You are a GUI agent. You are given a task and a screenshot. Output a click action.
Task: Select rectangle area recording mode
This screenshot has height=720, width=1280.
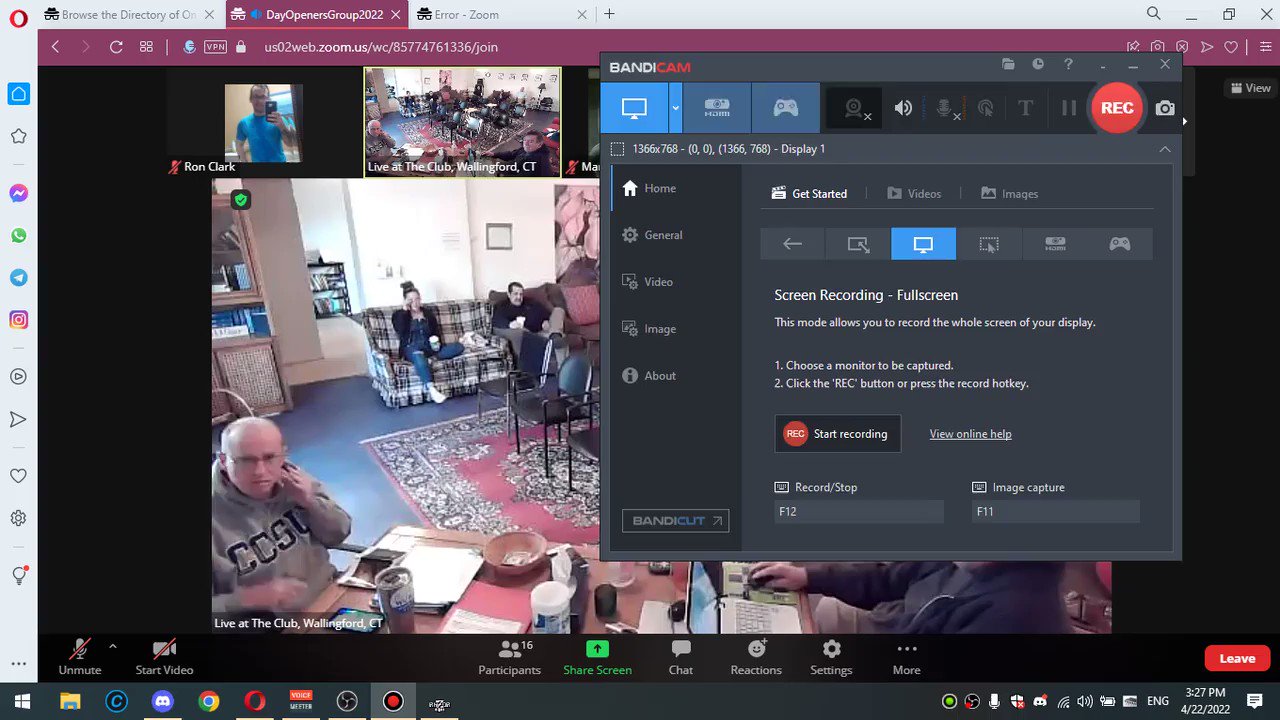858,244
